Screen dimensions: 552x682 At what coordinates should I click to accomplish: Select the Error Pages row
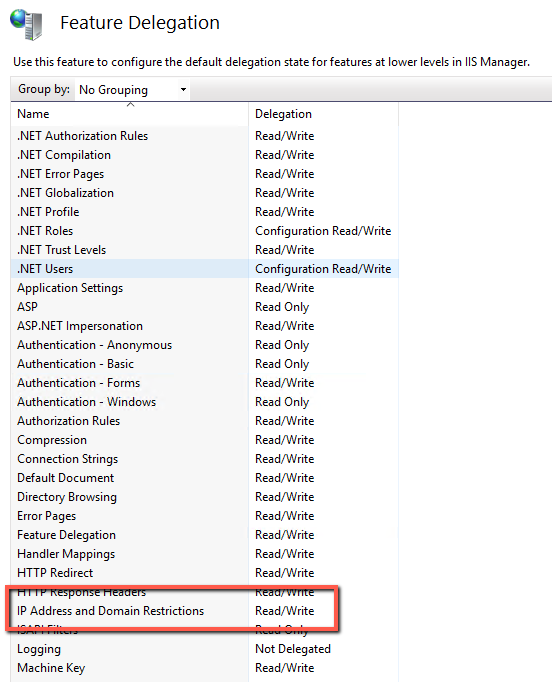click(204, 516)
